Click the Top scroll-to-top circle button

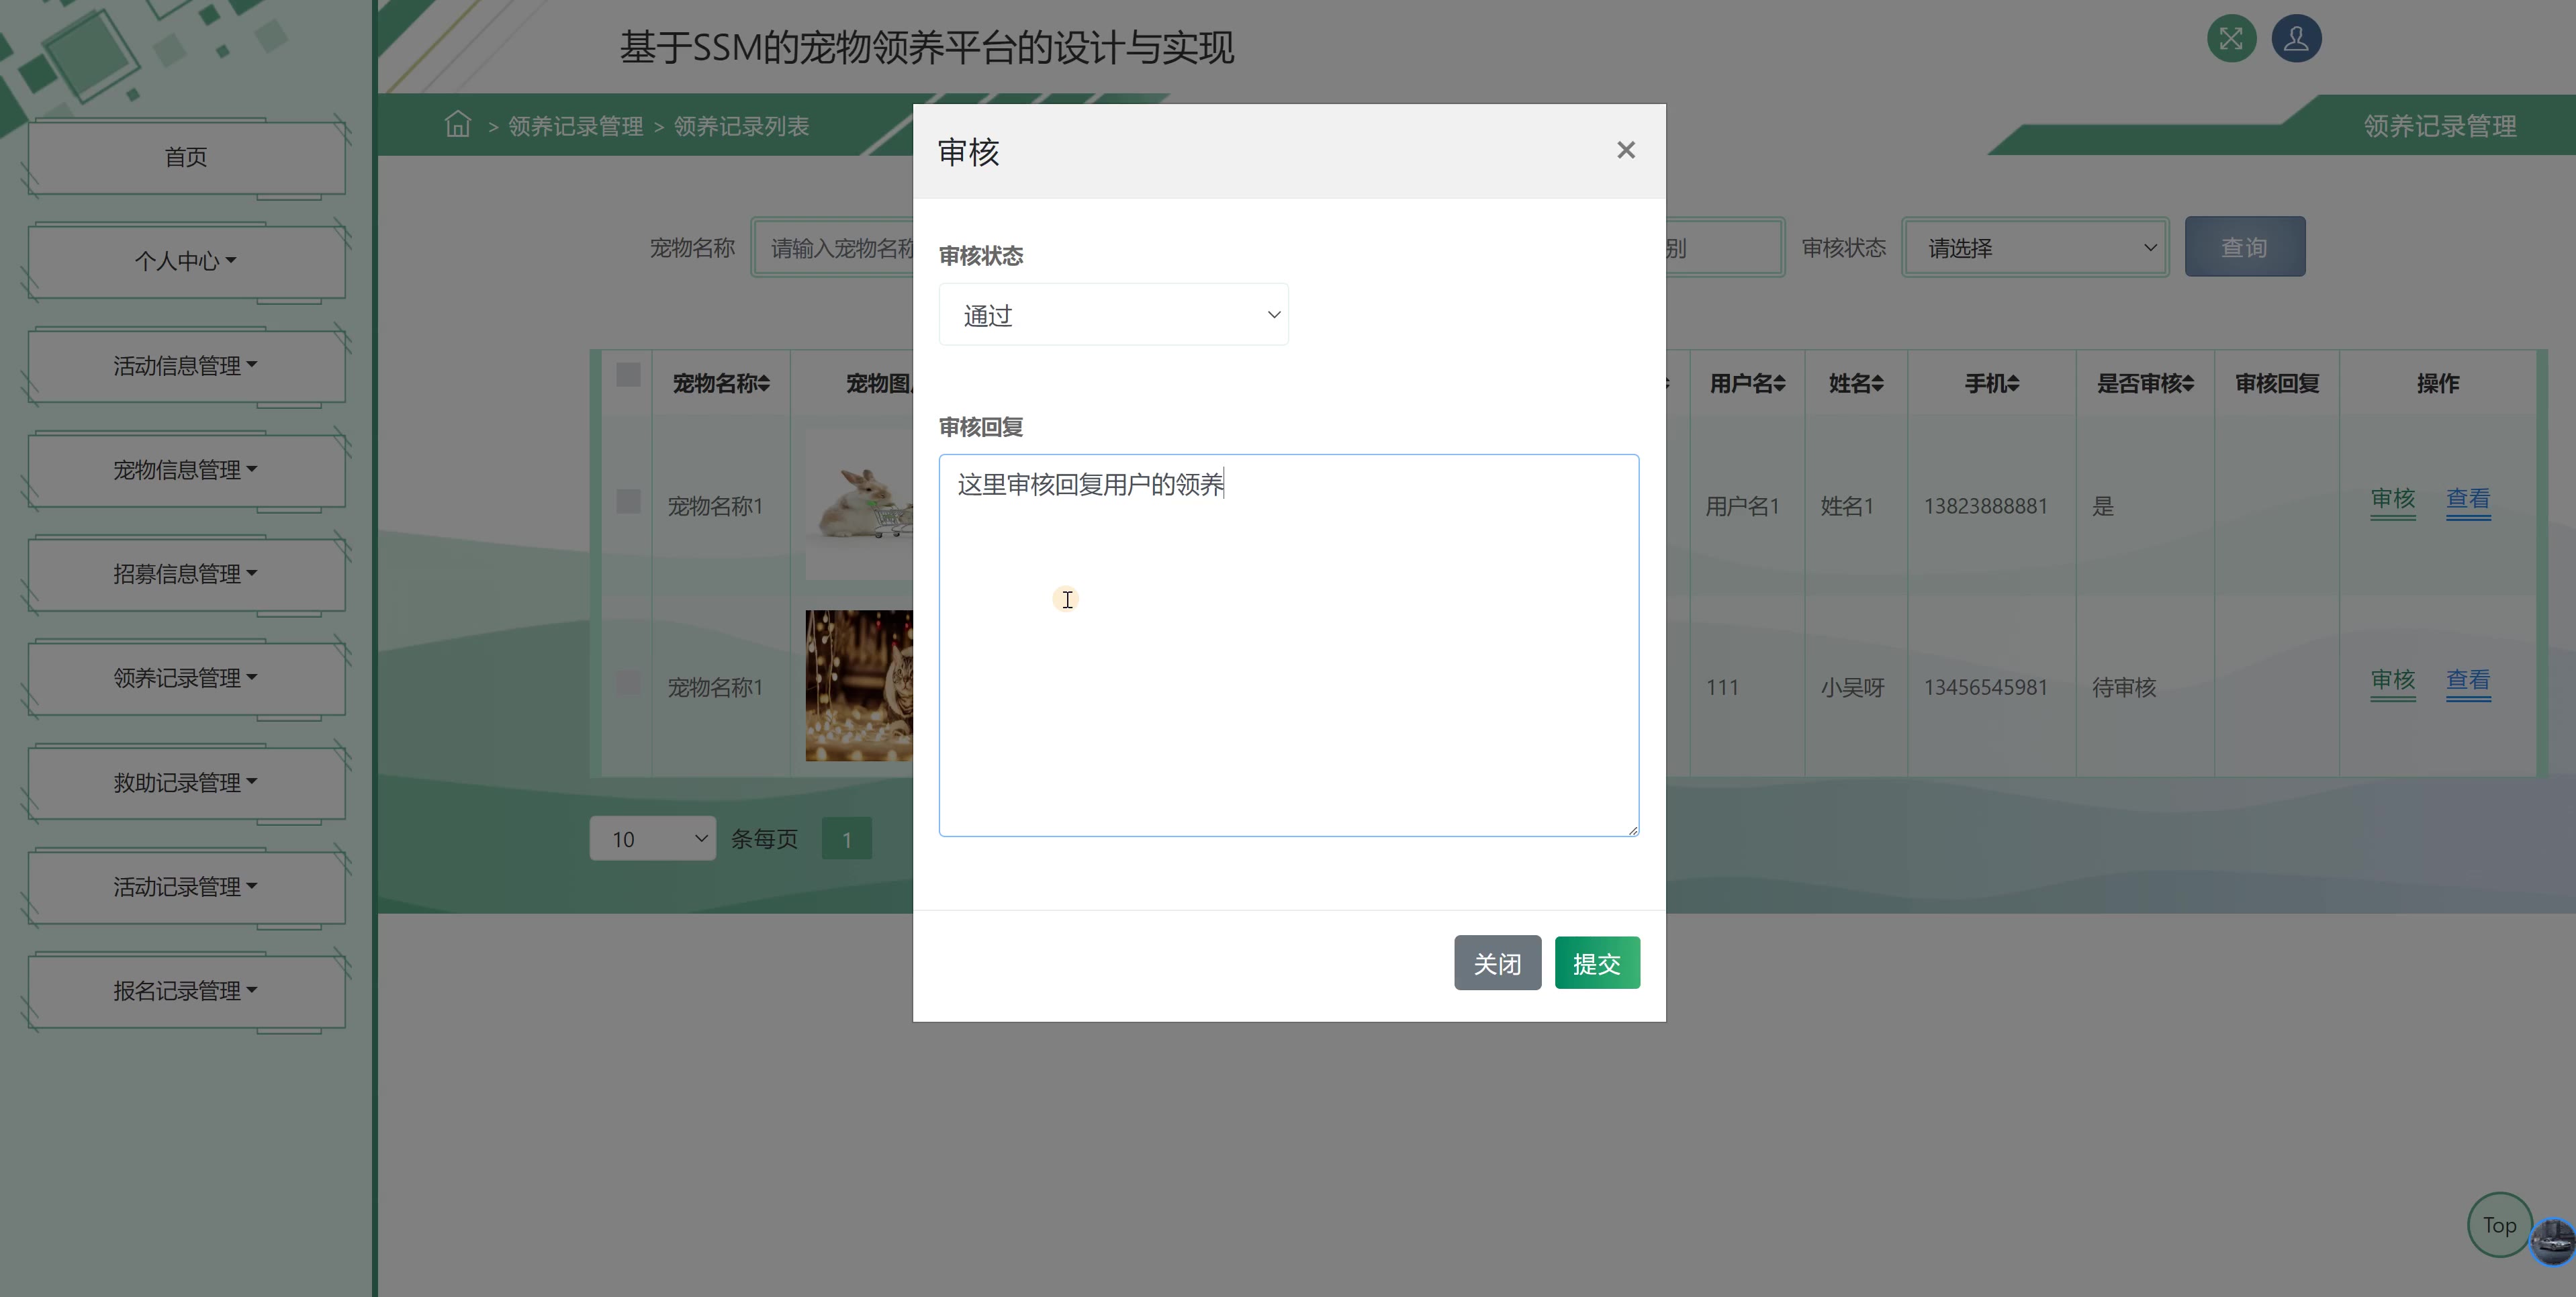pos(2499,1225)
